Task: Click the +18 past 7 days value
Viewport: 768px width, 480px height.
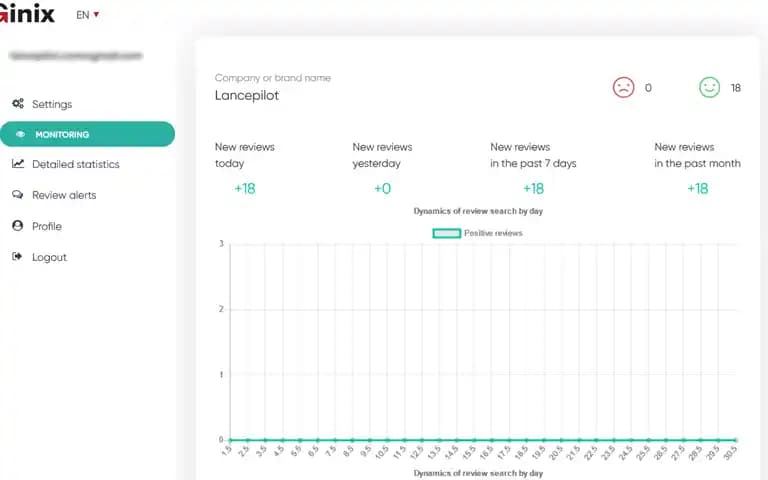Action: tap(533, 189)
